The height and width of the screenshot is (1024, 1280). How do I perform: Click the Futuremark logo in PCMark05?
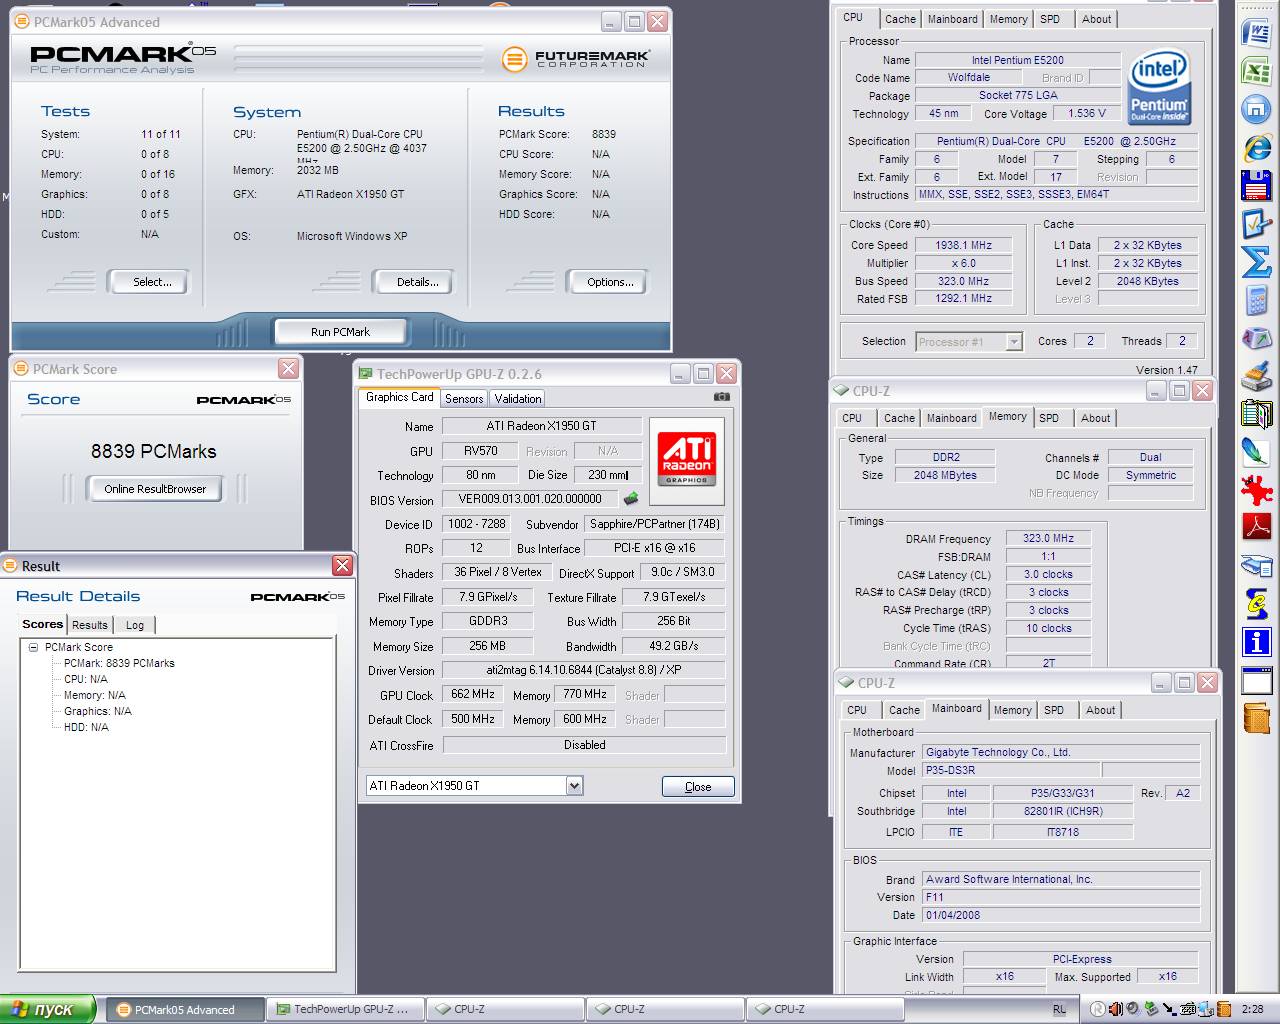pyautogui.click(x=576, y=58)
